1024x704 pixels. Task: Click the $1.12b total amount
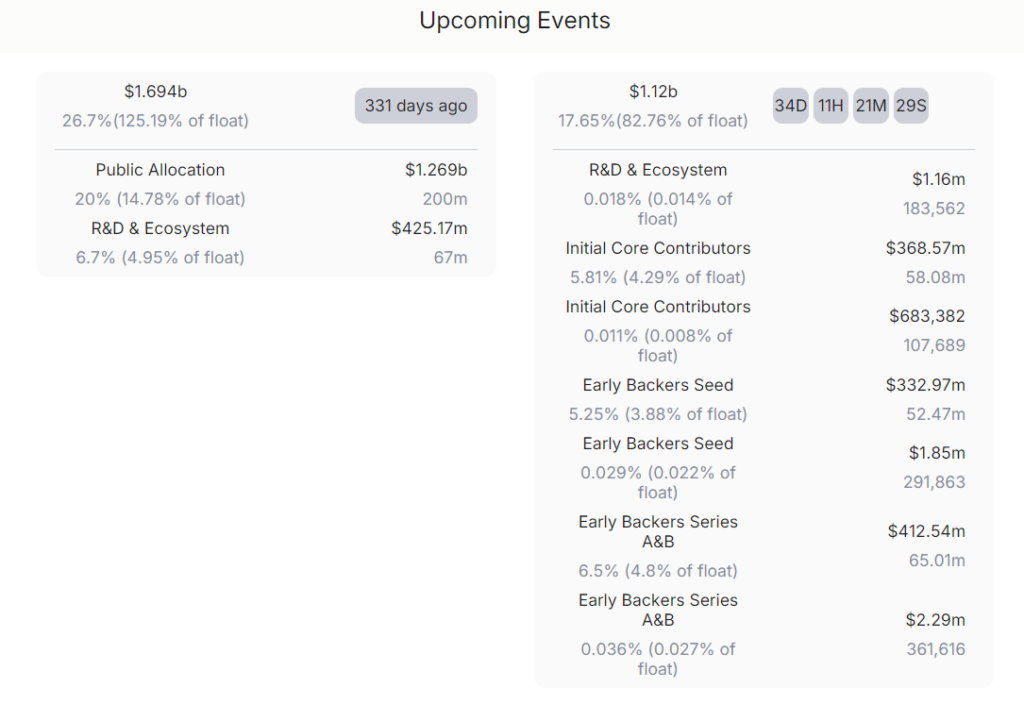(653, 91)
